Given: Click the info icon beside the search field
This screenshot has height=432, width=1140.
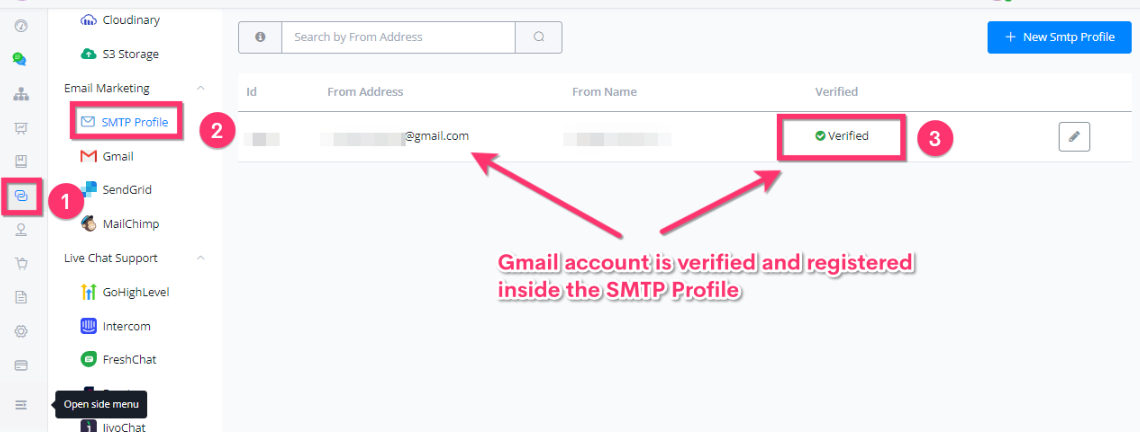Looking at the screenshot, I should [x=260, y=37].
